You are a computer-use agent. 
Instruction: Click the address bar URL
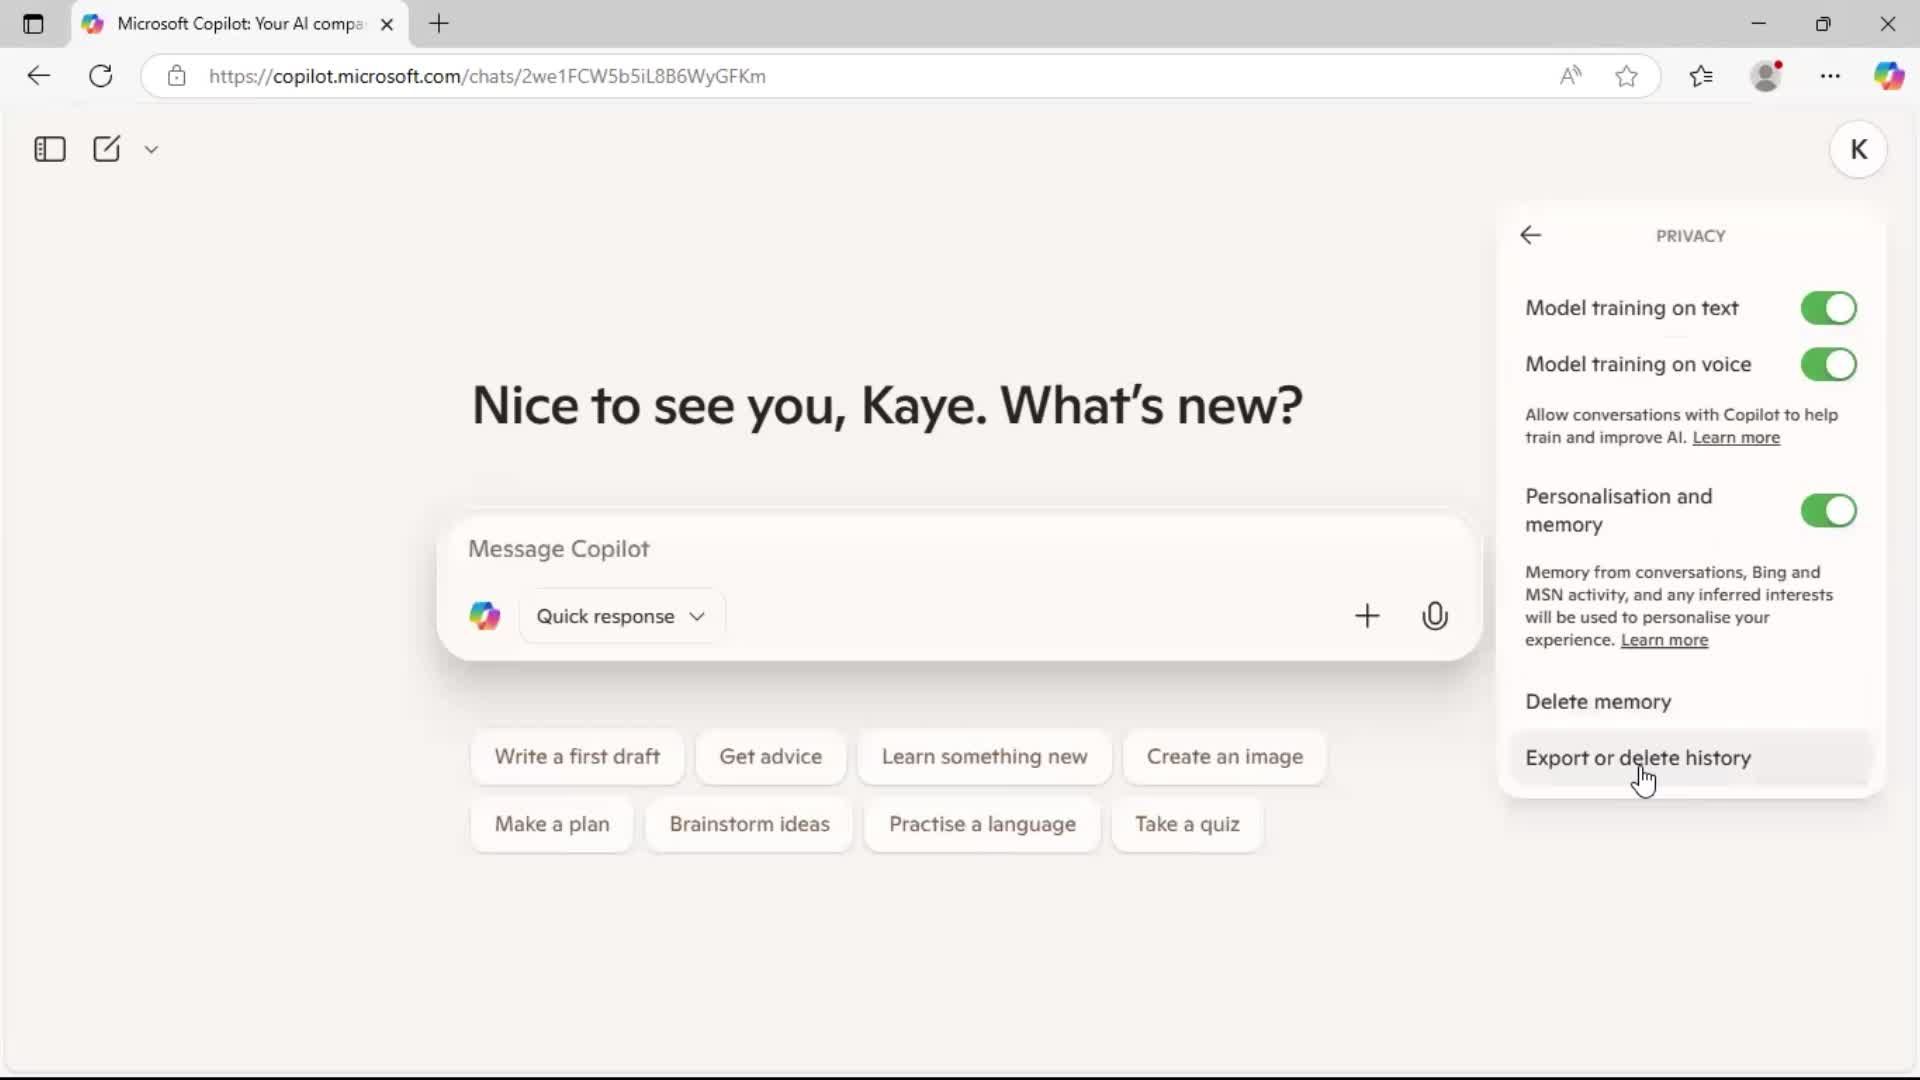[x=487, y=76]
